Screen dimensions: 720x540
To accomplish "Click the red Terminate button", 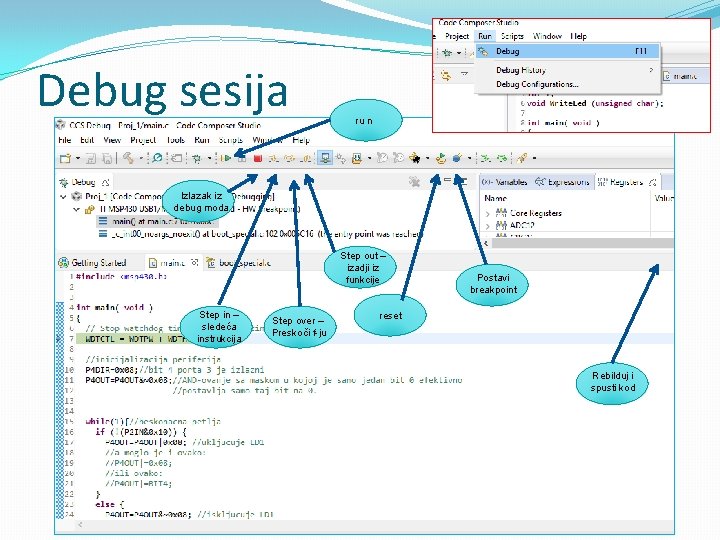I will pyautogui.click(x=258, y=158).
